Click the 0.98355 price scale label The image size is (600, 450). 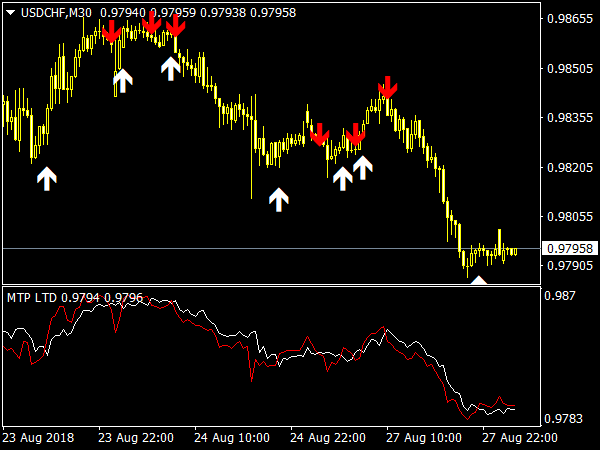pyautogui.click(x=570, y=117)
